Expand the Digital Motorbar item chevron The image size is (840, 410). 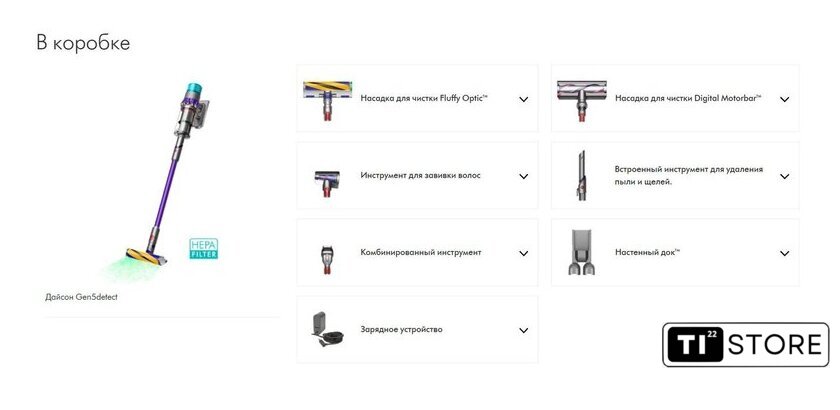784,99
